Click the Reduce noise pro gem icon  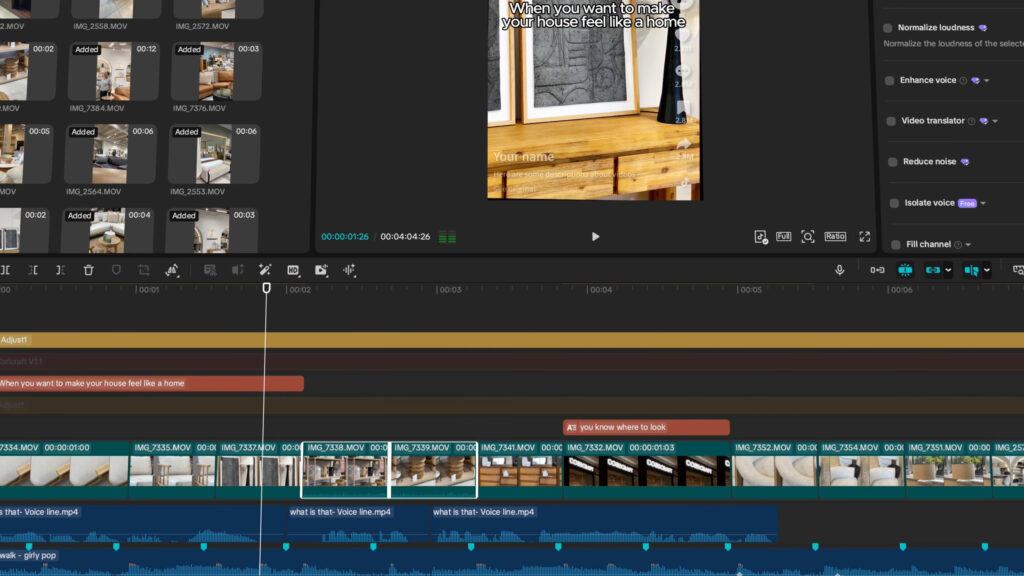pyautogui.click(x=965, y=162)
